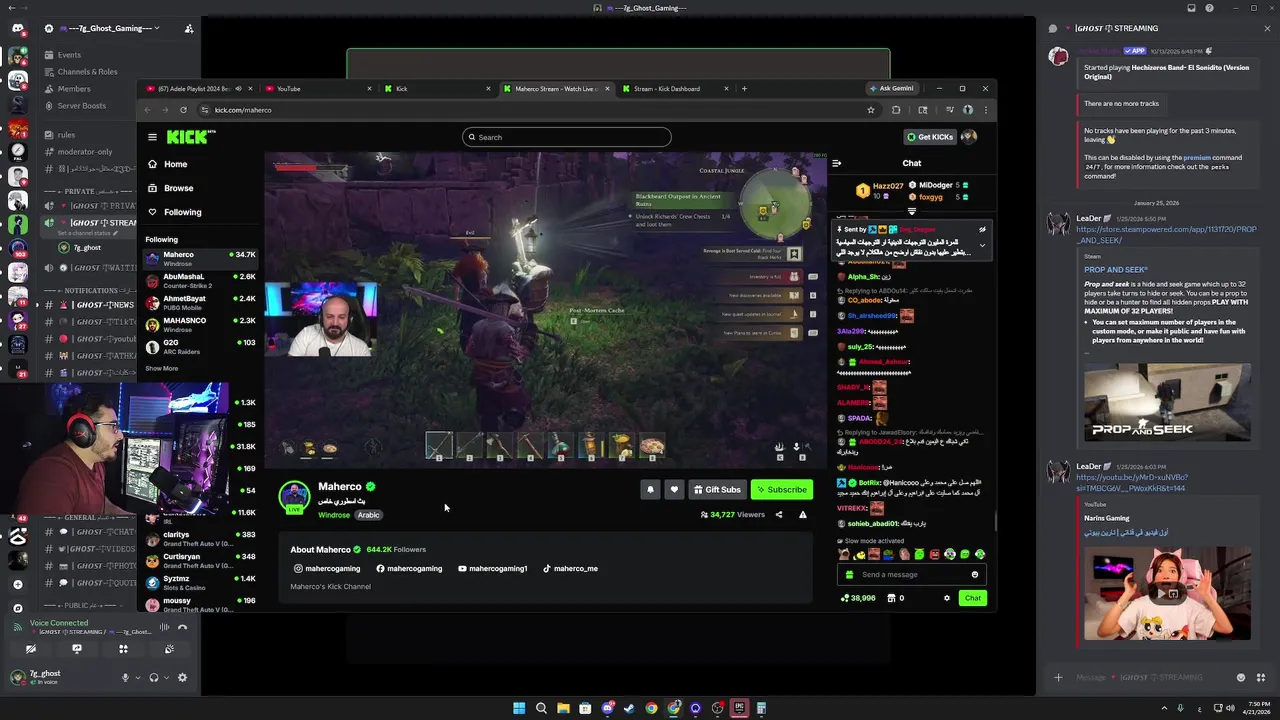Select AbuMashaL in Following list
Screen dimensions: 1280x720
click(x=201, y=280)
